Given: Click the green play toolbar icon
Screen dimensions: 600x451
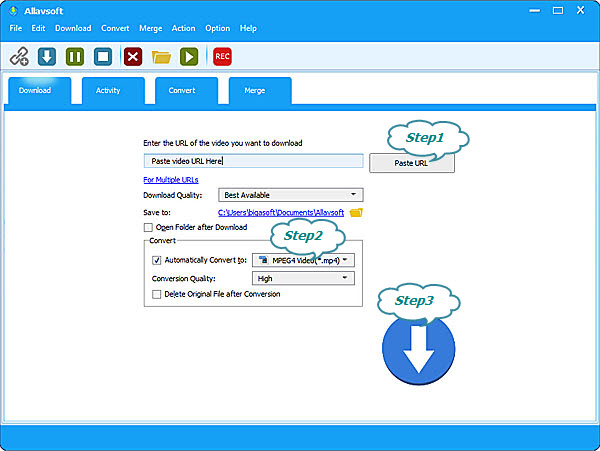Looking at the screenshot, I should click(x=189, y=57).
